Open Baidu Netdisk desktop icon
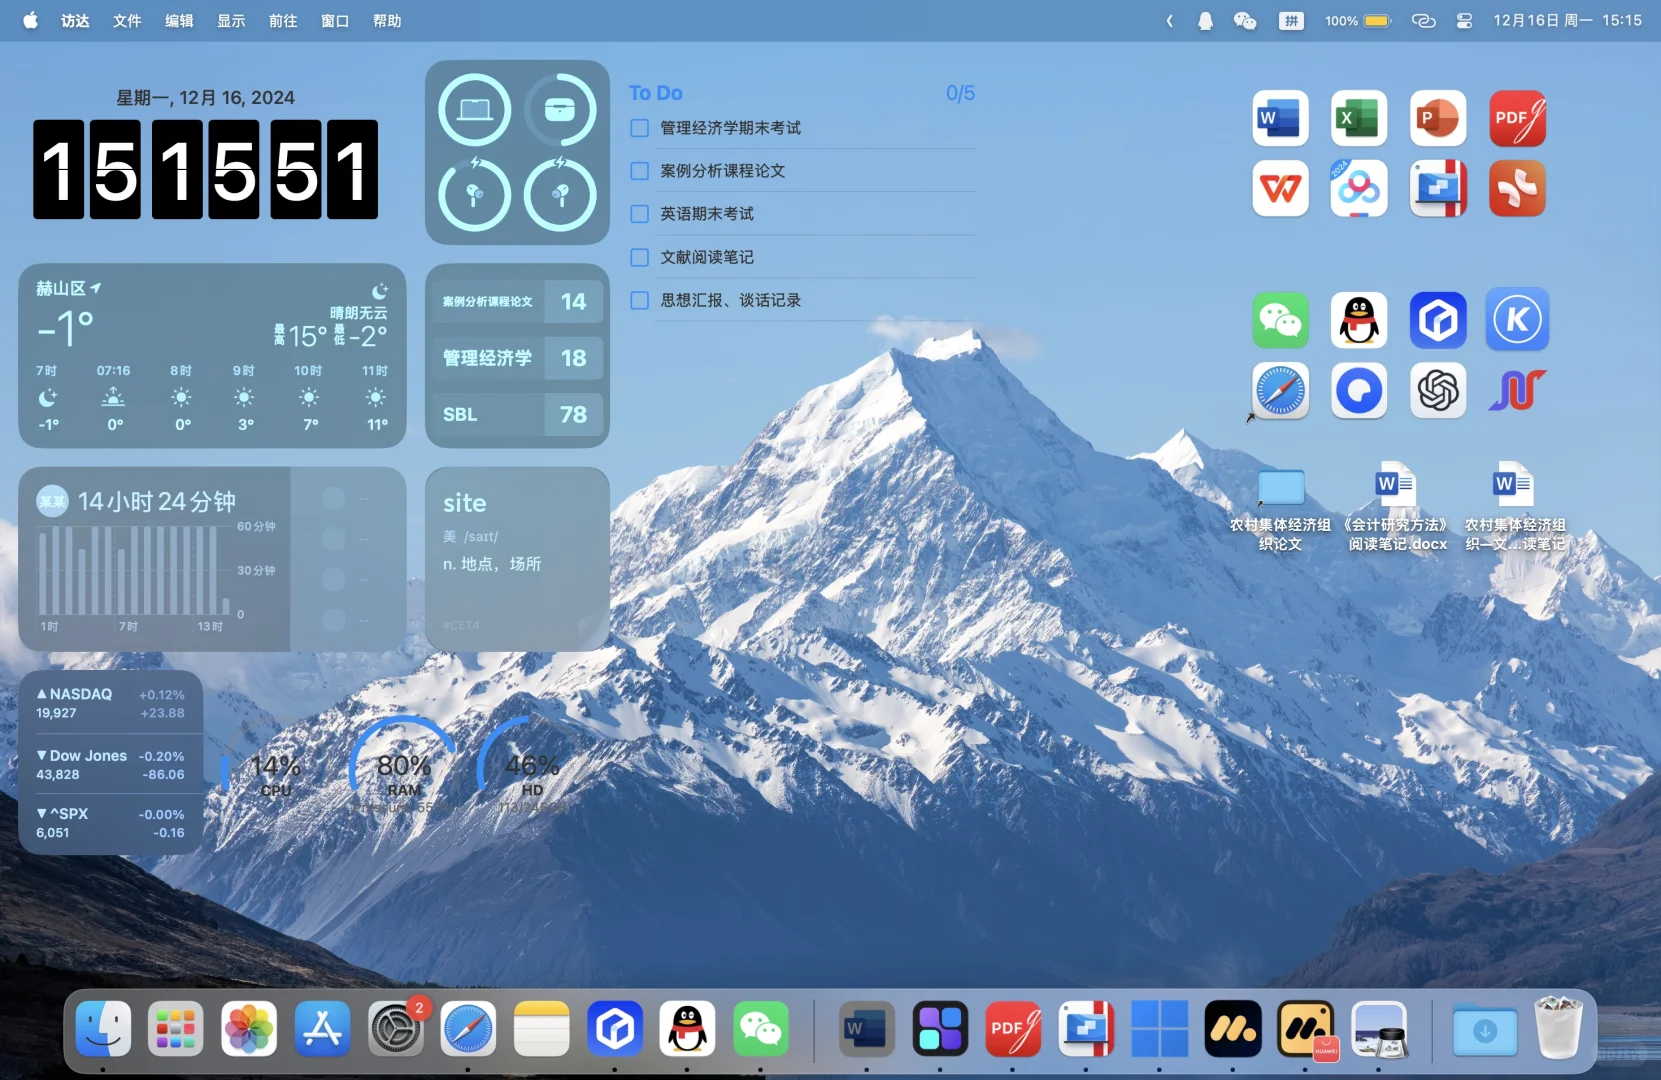 point(1359,188)
